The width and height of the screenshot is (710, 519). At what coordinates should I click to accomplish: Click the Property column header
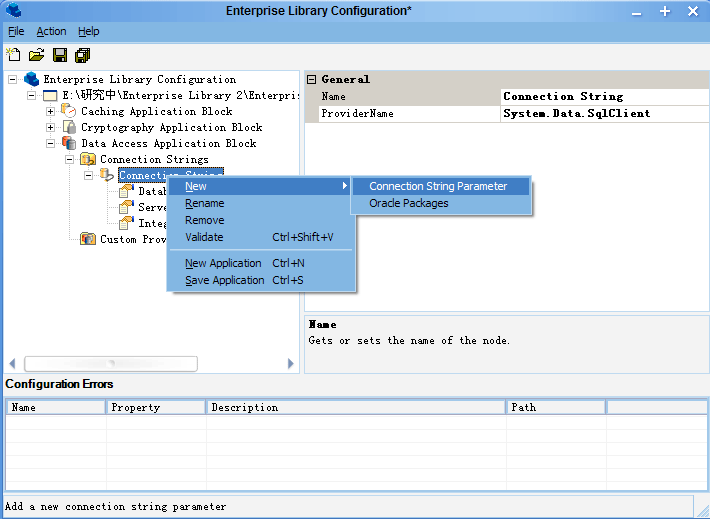point(156,407)
